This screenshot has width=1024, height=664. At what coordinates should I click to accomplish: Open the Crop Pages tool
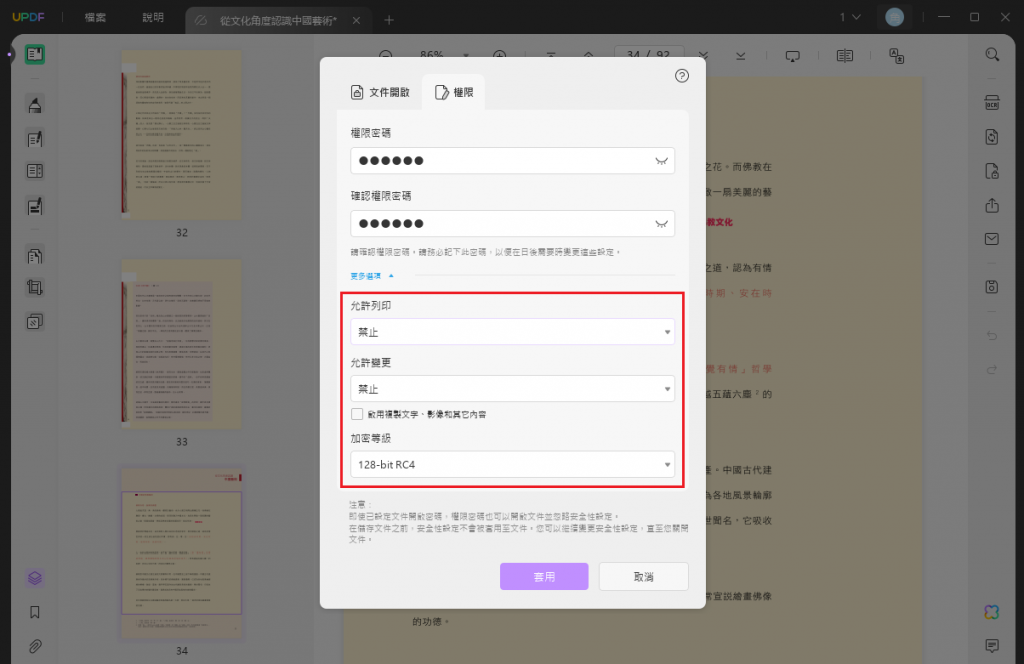click(x=35, y=287)
